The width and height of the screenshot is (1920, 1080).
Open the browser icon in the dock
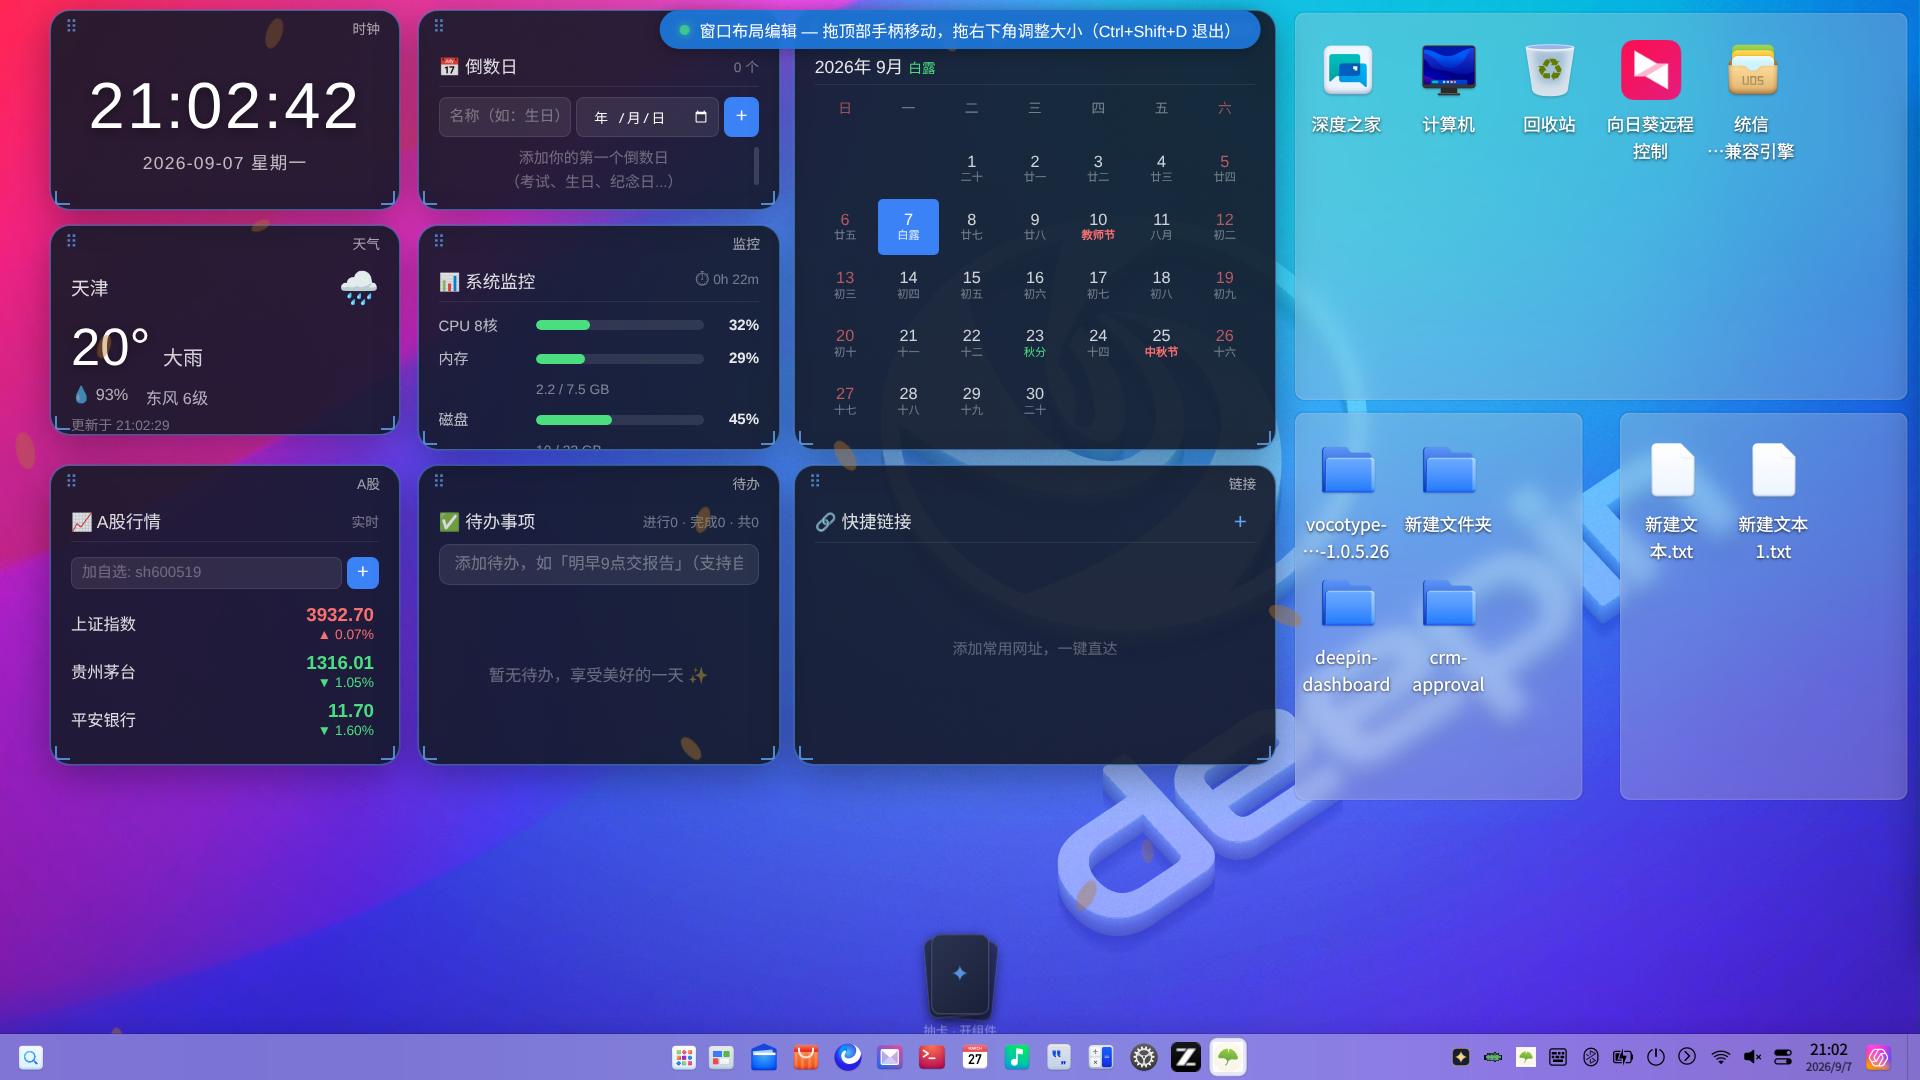pyautogui.click(x=848, y=1057)
